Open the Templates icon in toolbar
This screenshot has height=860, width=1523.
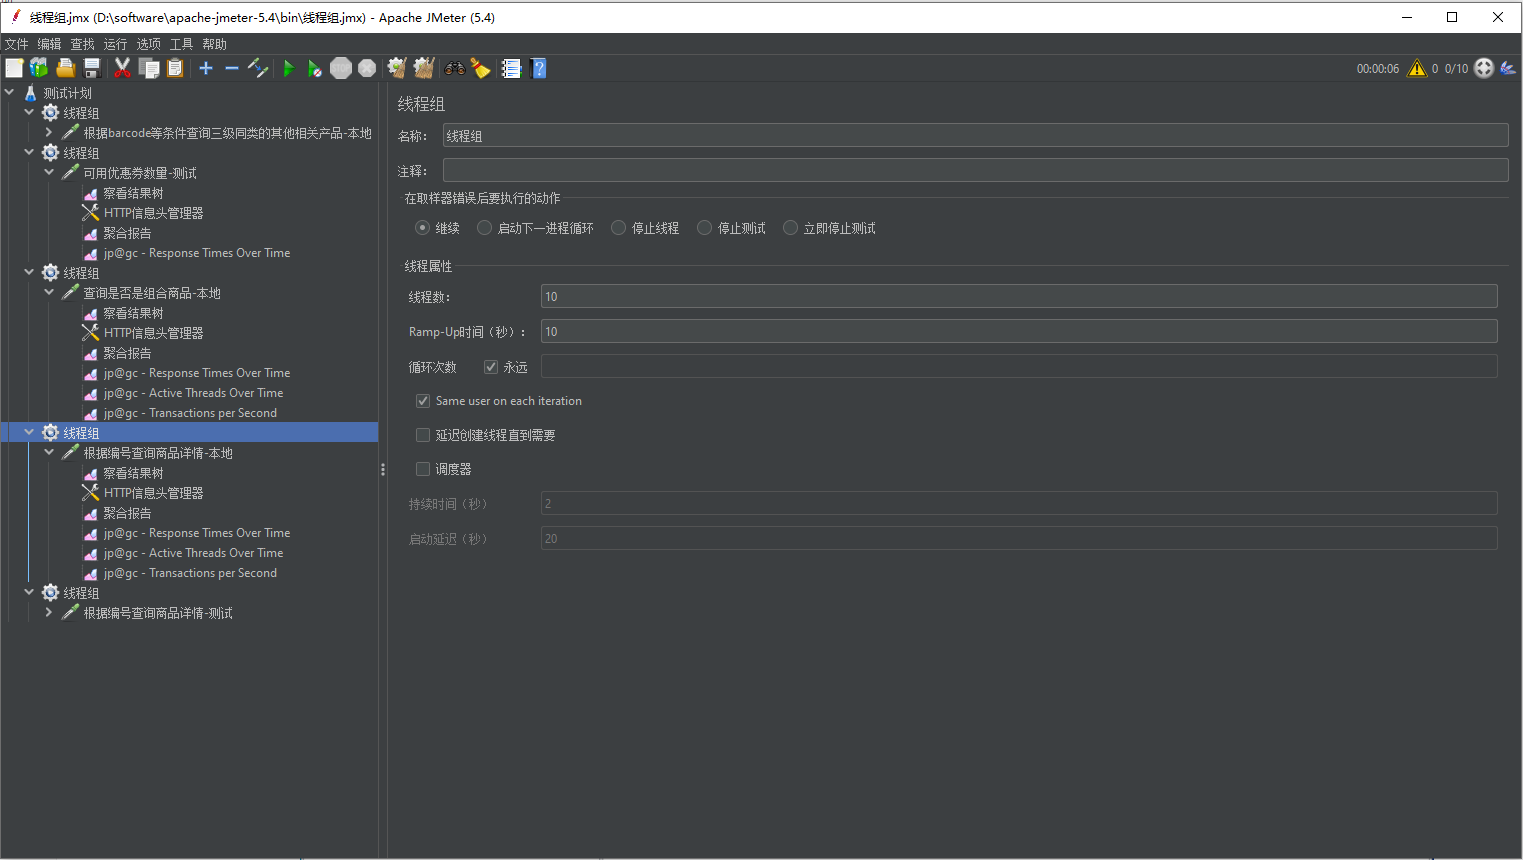(39, 68)
